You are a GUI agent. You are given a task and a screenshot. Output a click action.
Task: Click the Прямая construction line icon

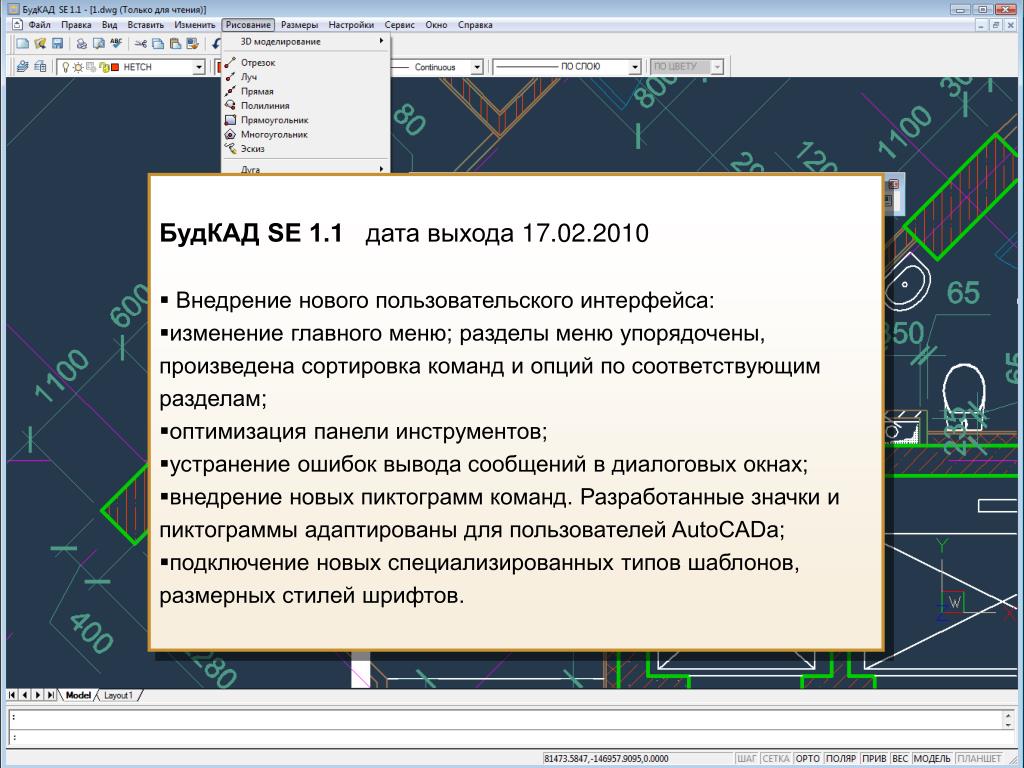(x=230, y=91)
